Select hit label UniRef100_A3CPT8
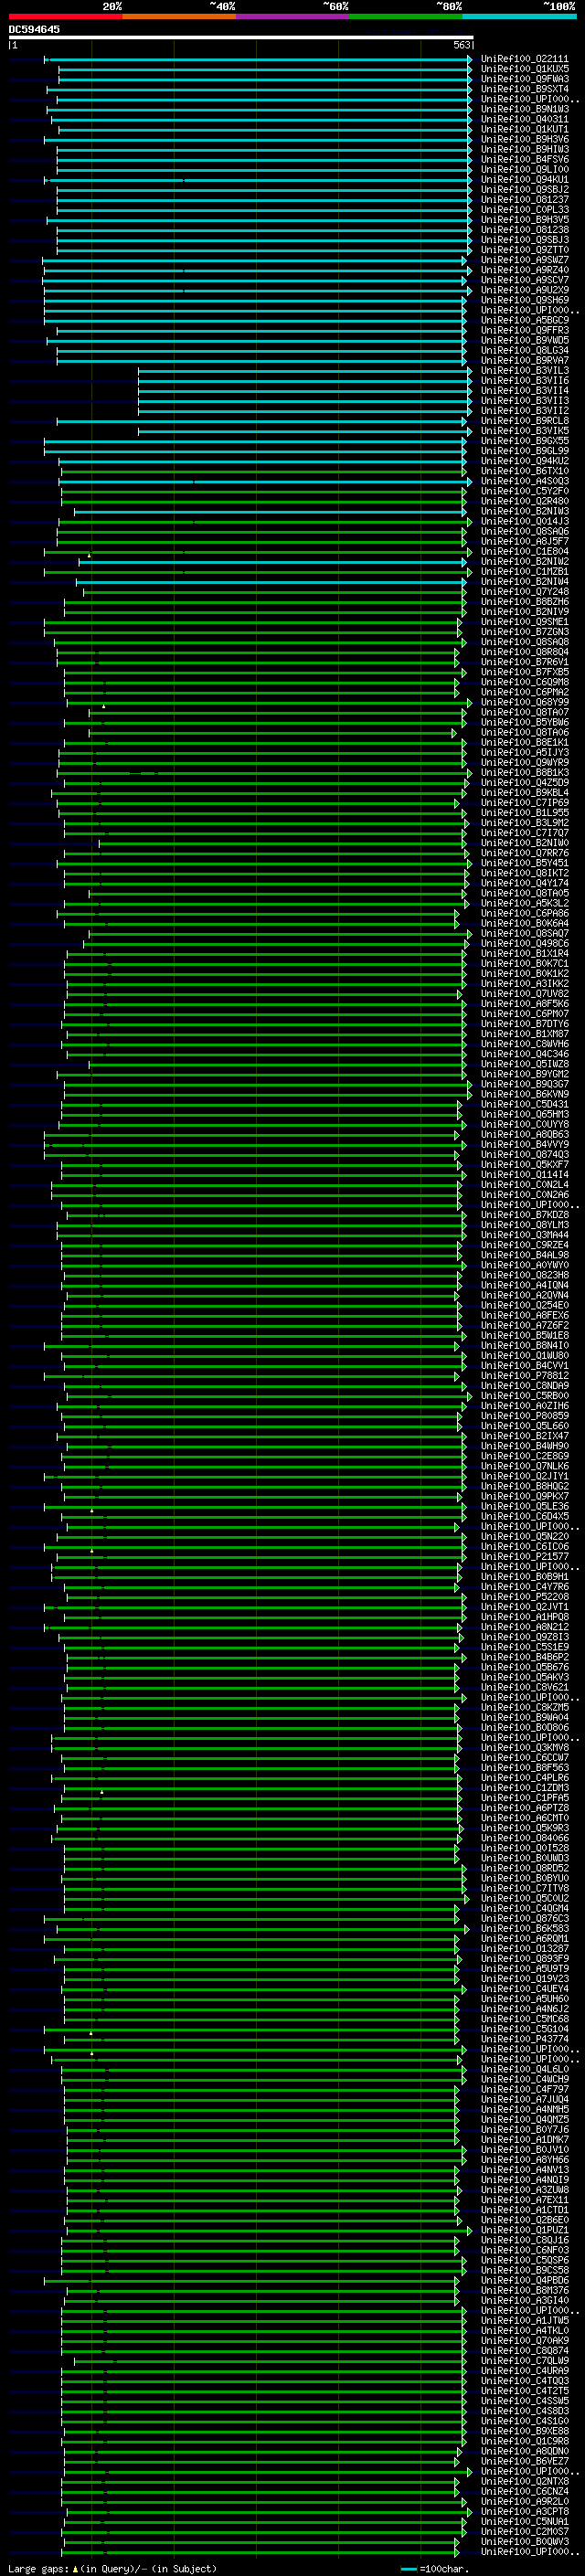The height and width of the screenshot is (2576, 585). pos(525,2511)
